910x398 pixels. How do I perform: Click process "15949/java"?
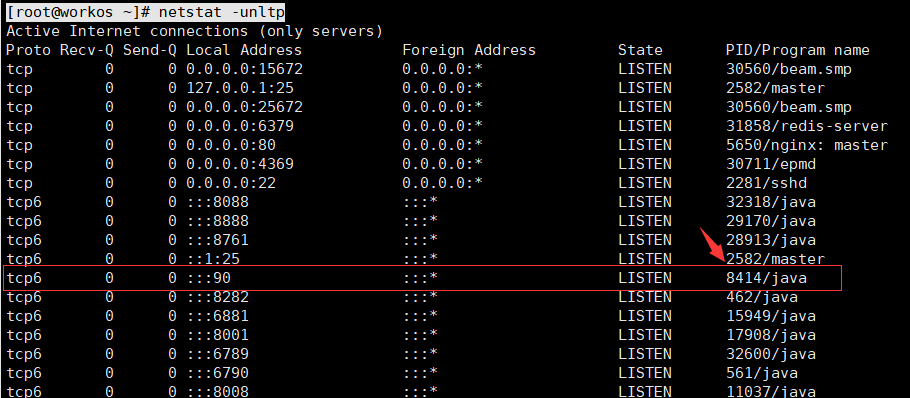[x=771, y=316]
